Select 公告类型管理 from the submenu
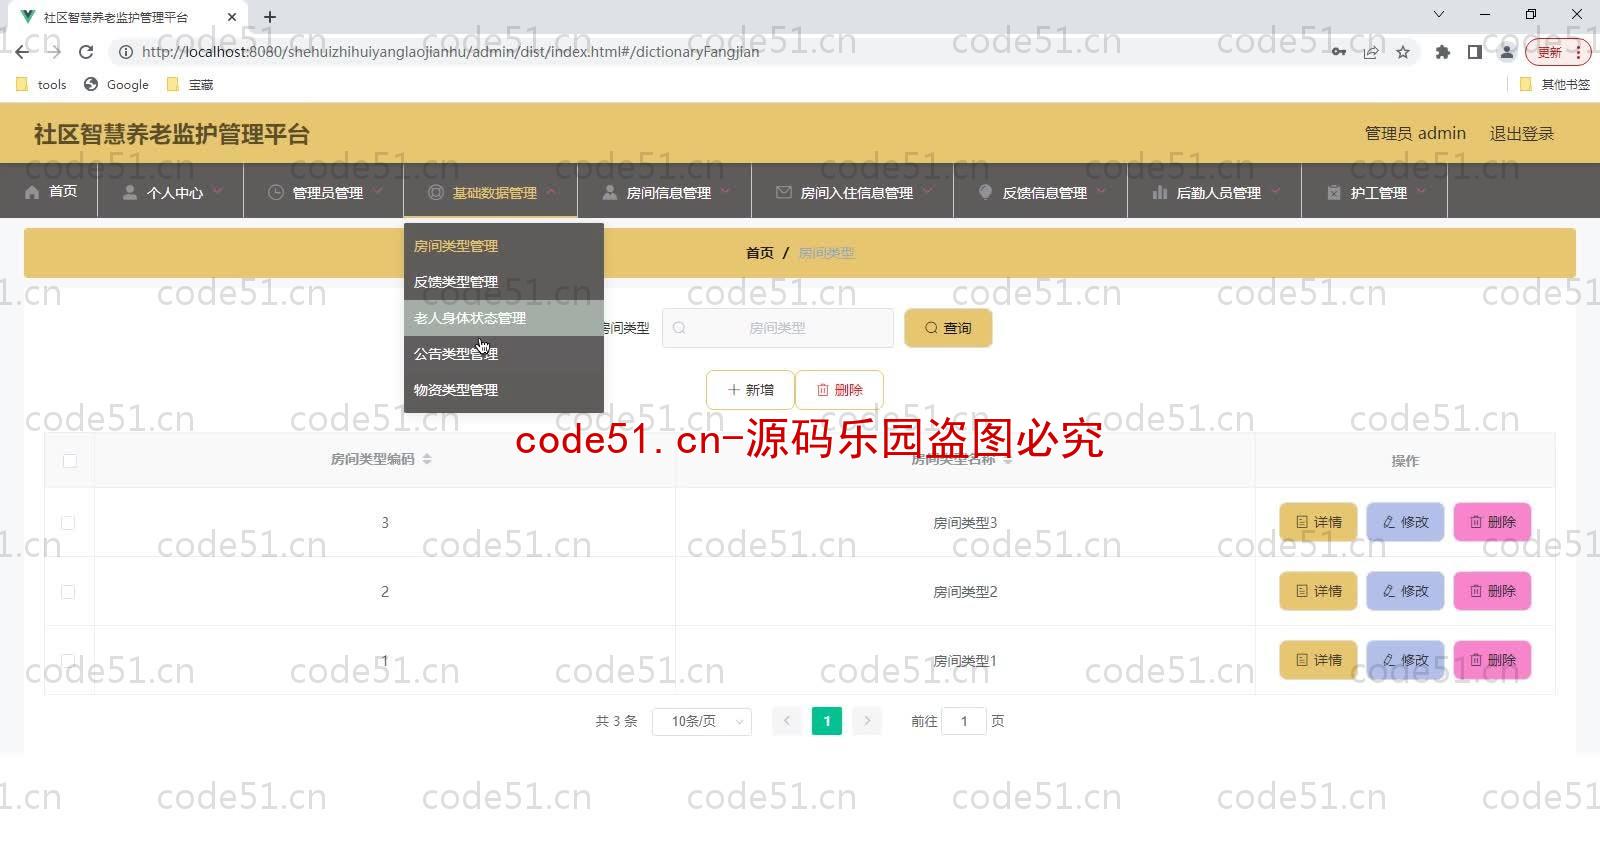Viewport: 1600px width, 856px height. coord(504,354)
